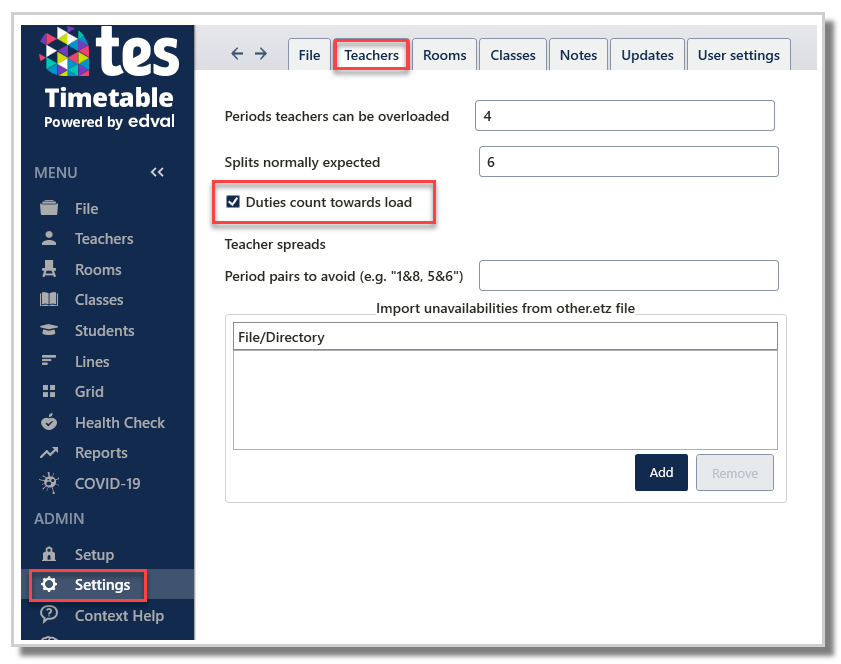Open the Classes book icon
This screenshot has width=841, height=664.
click(49, 299)
